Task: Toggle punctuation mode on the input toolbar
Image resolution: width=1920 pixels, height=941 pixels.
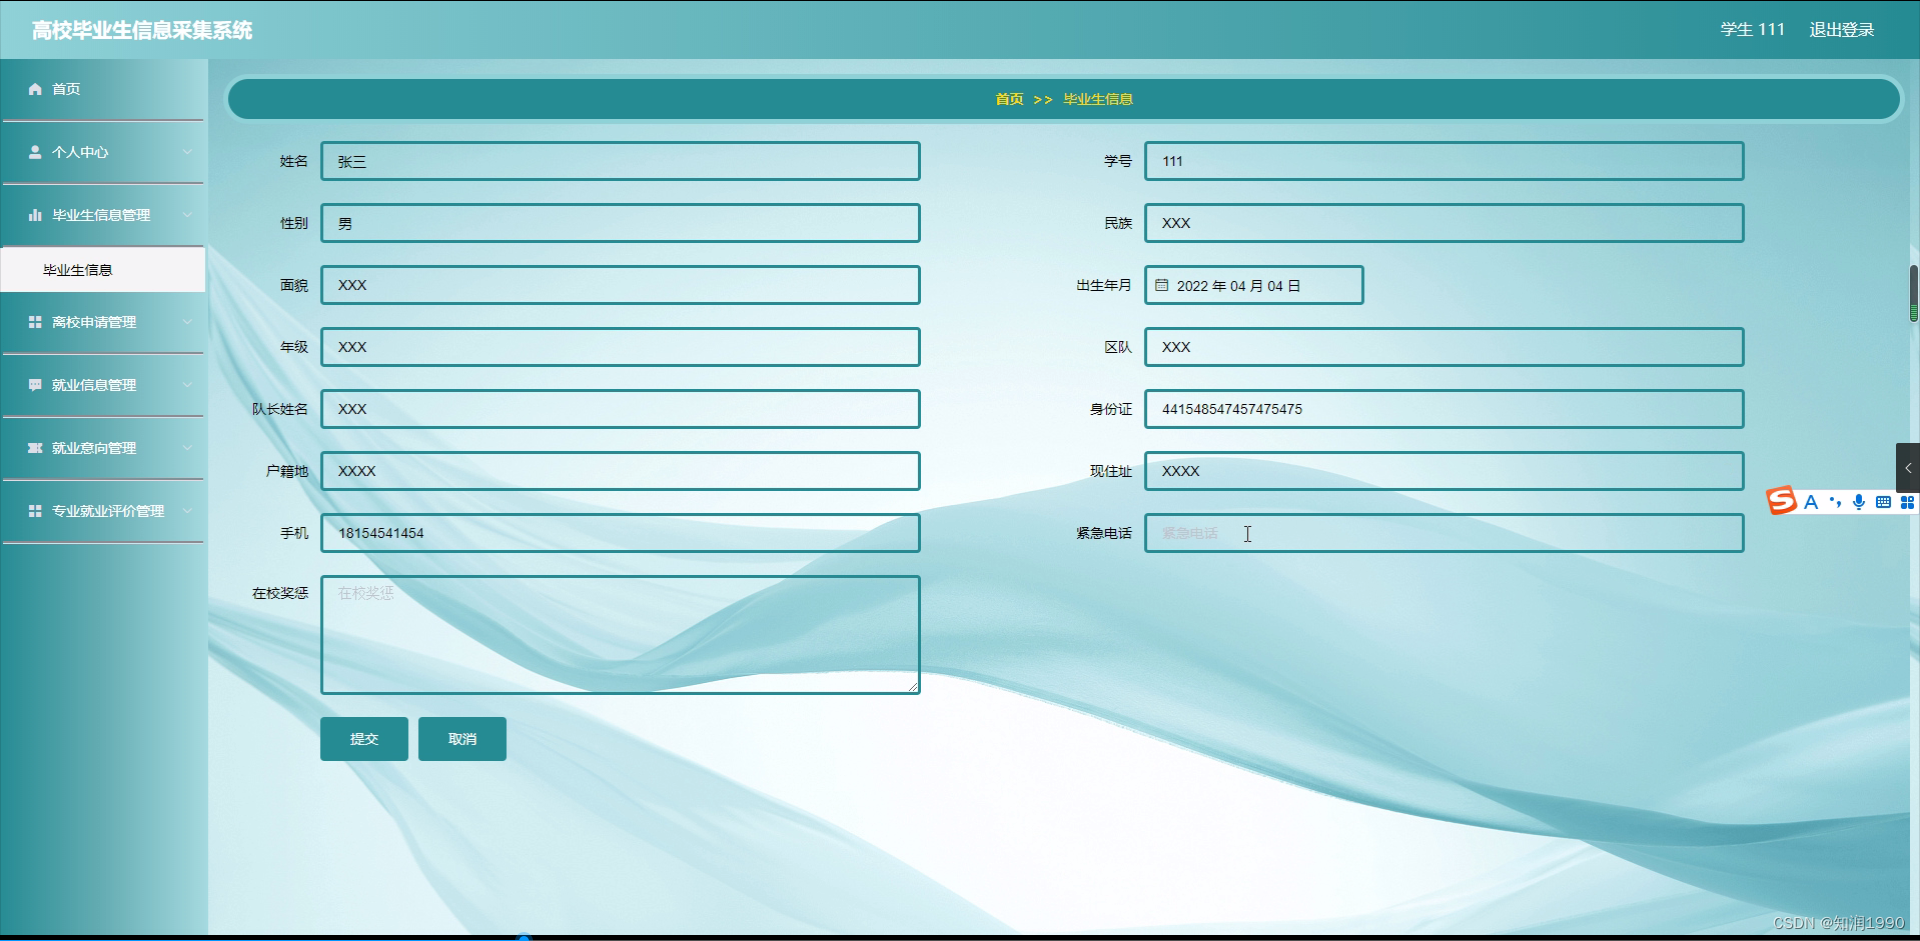Action: pos(1835,502)
